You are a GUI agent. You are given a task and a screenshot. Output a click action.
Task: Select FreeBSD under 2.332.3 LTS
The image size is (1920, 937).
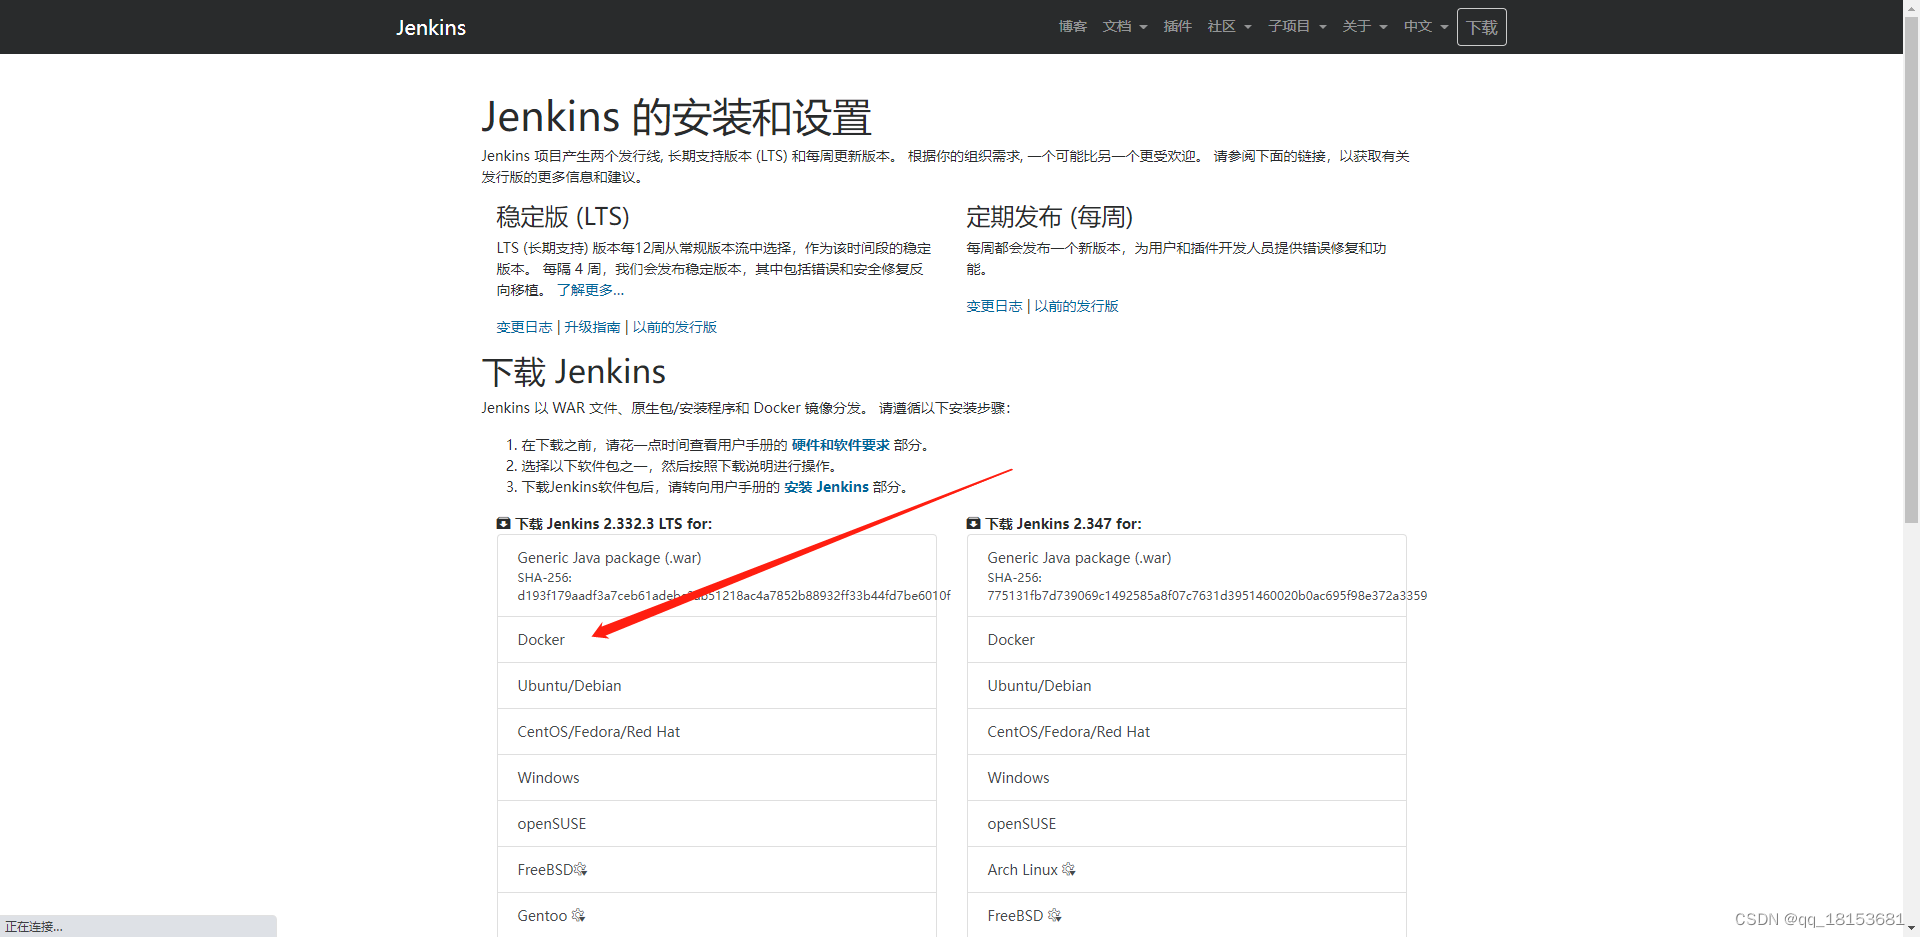point(716,870)
